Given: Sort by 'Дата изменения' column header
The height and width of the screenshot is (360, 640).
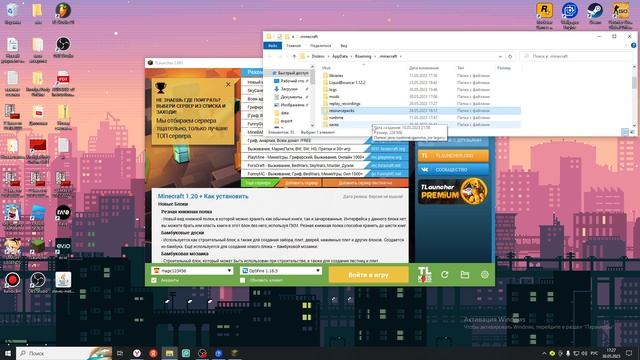Looking at the screenshot, I should [x=424, y=68].
